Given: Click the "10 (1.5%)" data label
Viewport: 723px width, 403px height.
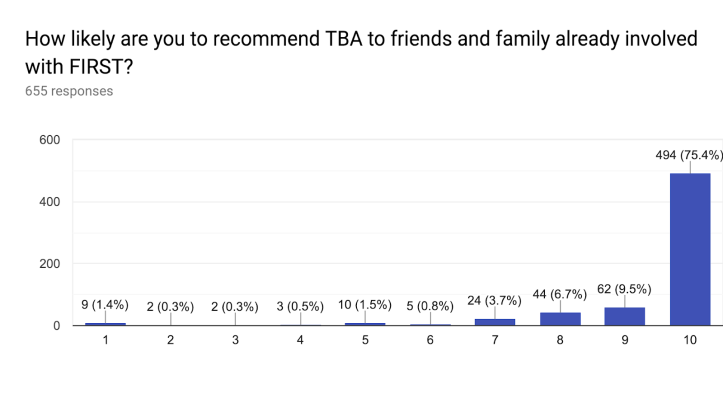Looking at the screenshot, I should (x=365, y=307).
